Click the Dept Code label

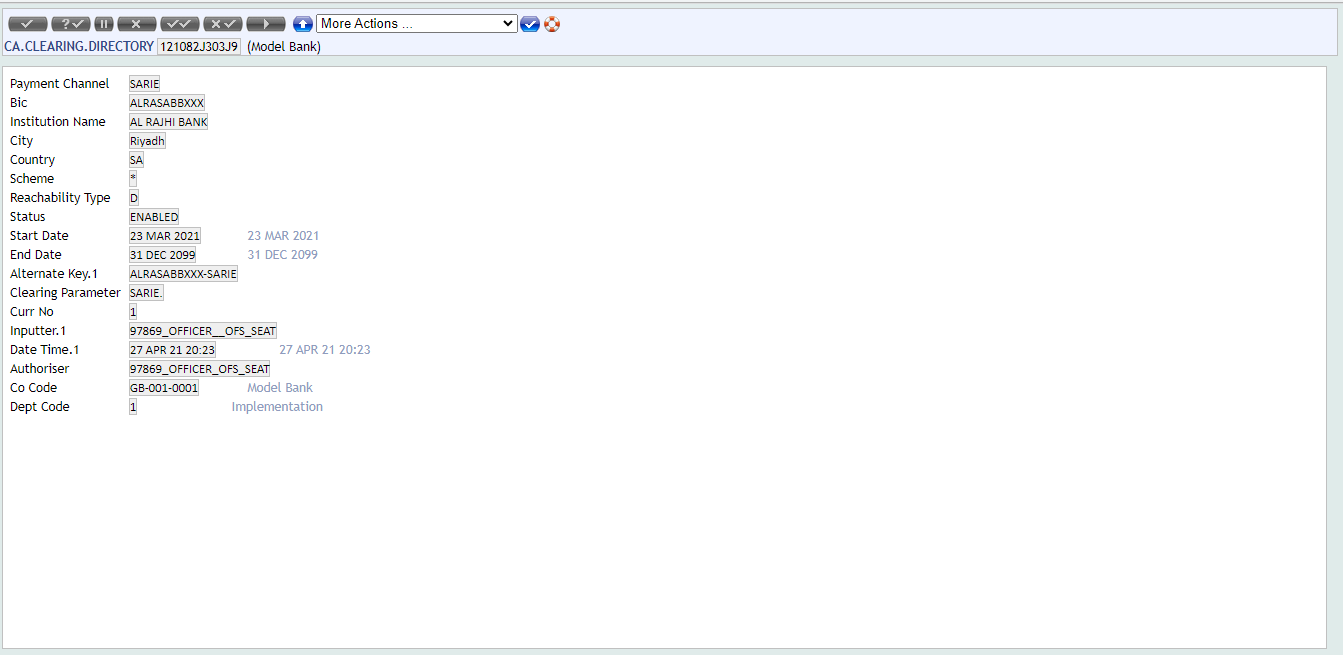pos(41,407)
